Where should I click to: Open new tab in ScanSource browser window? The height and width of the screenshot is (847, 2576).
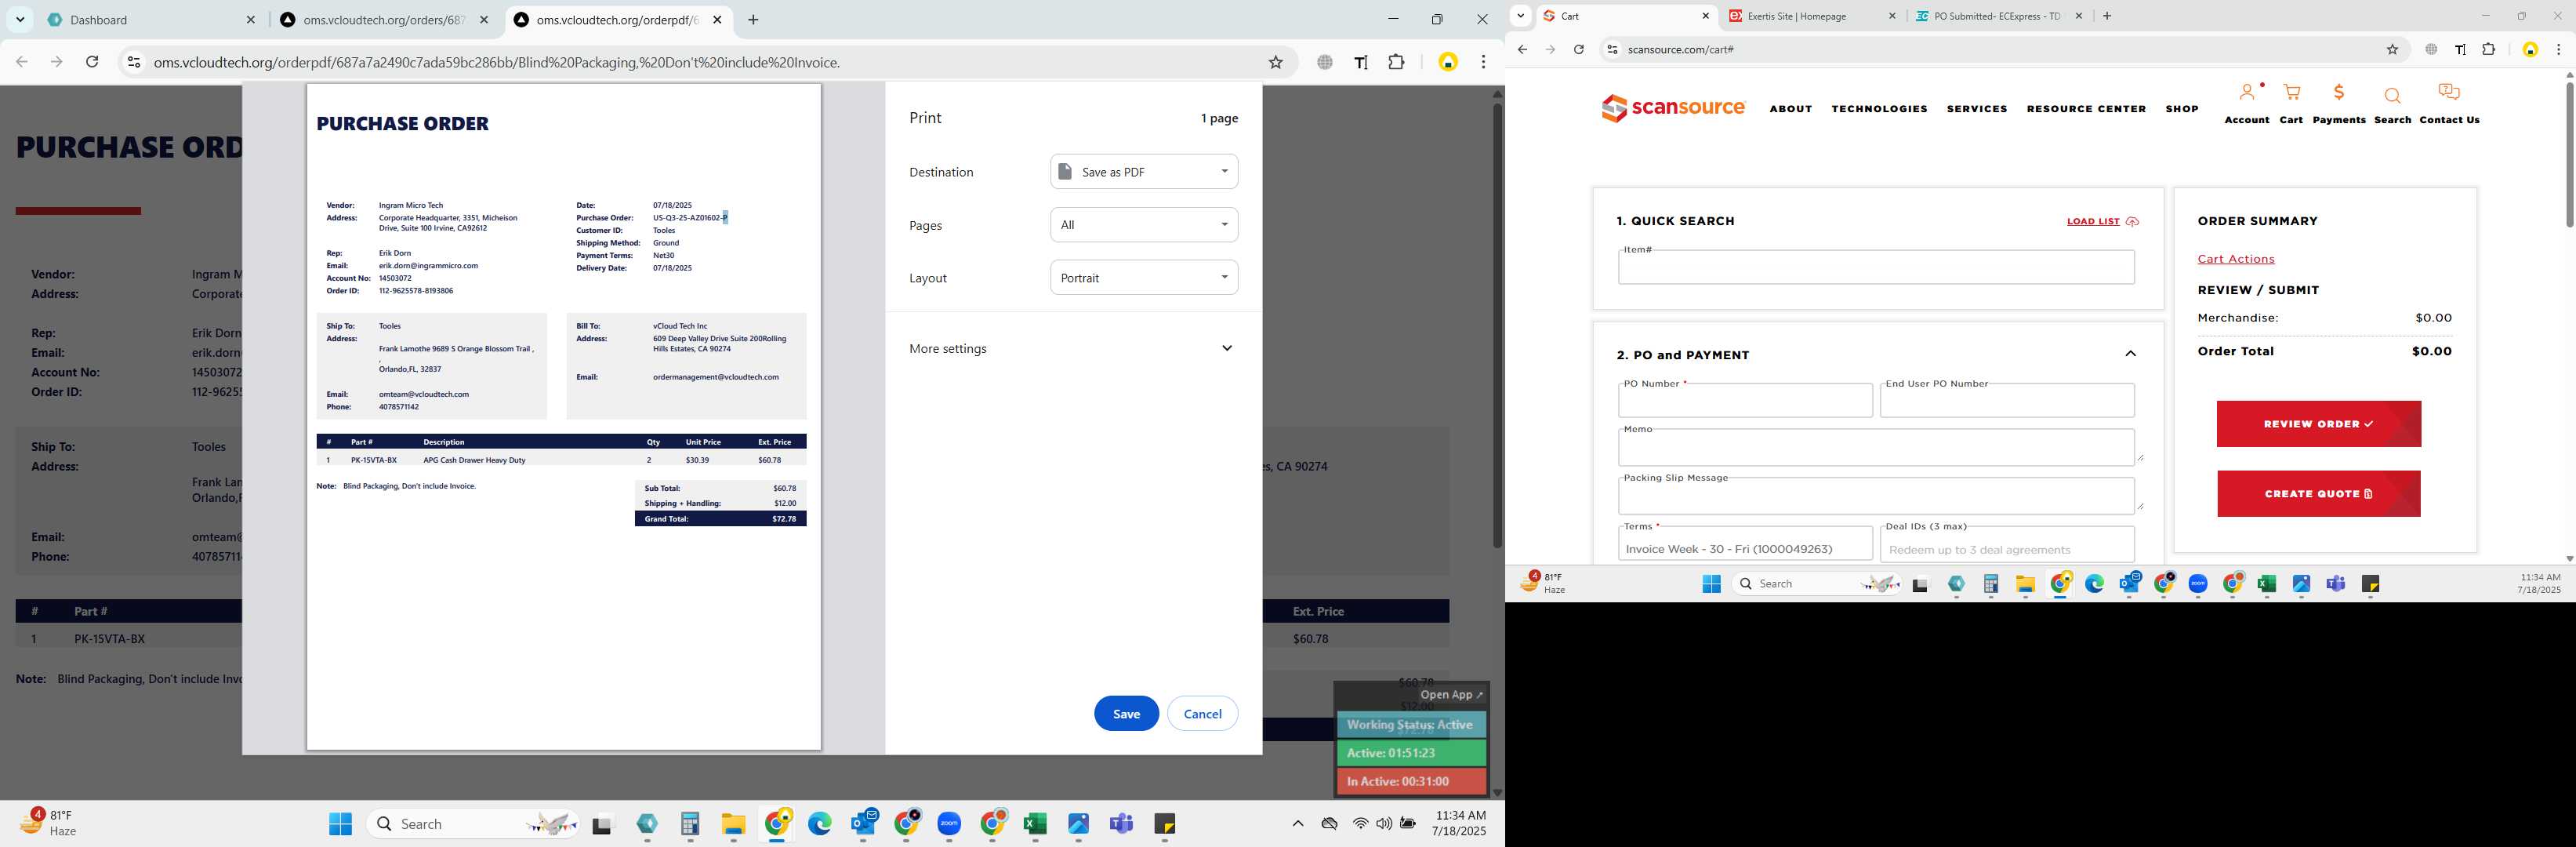click(2107, 16)
